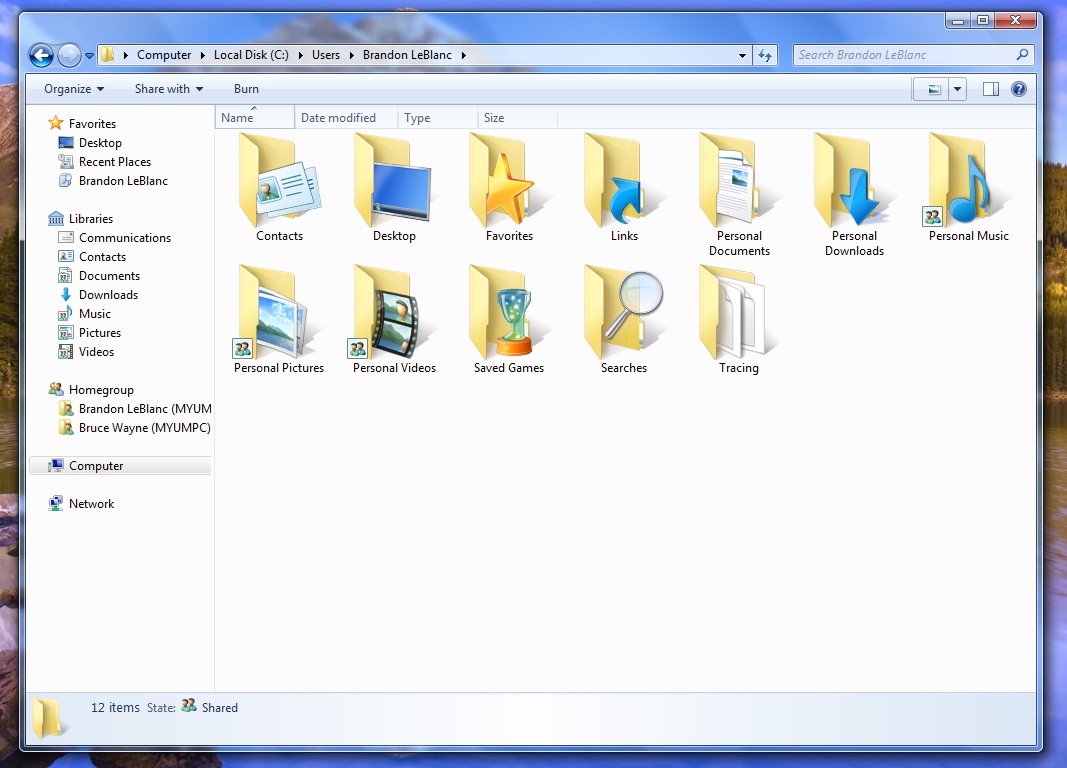
Task: Sort files by the Name column header
Action: click(x=240, y=117)
